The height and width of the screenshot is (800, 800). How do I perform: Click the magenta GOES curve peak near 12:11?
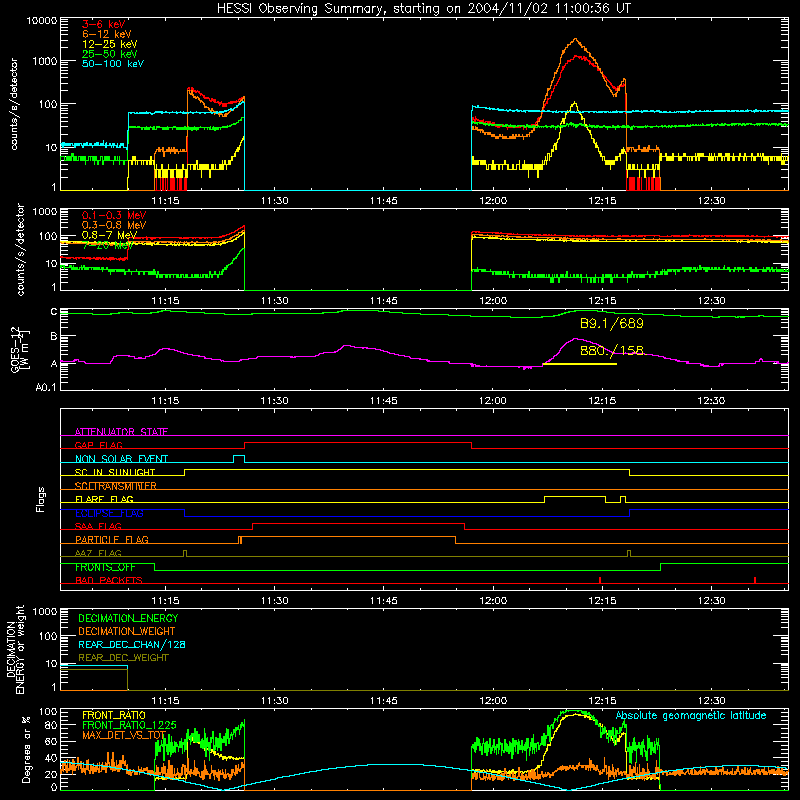tap(576, 339)
